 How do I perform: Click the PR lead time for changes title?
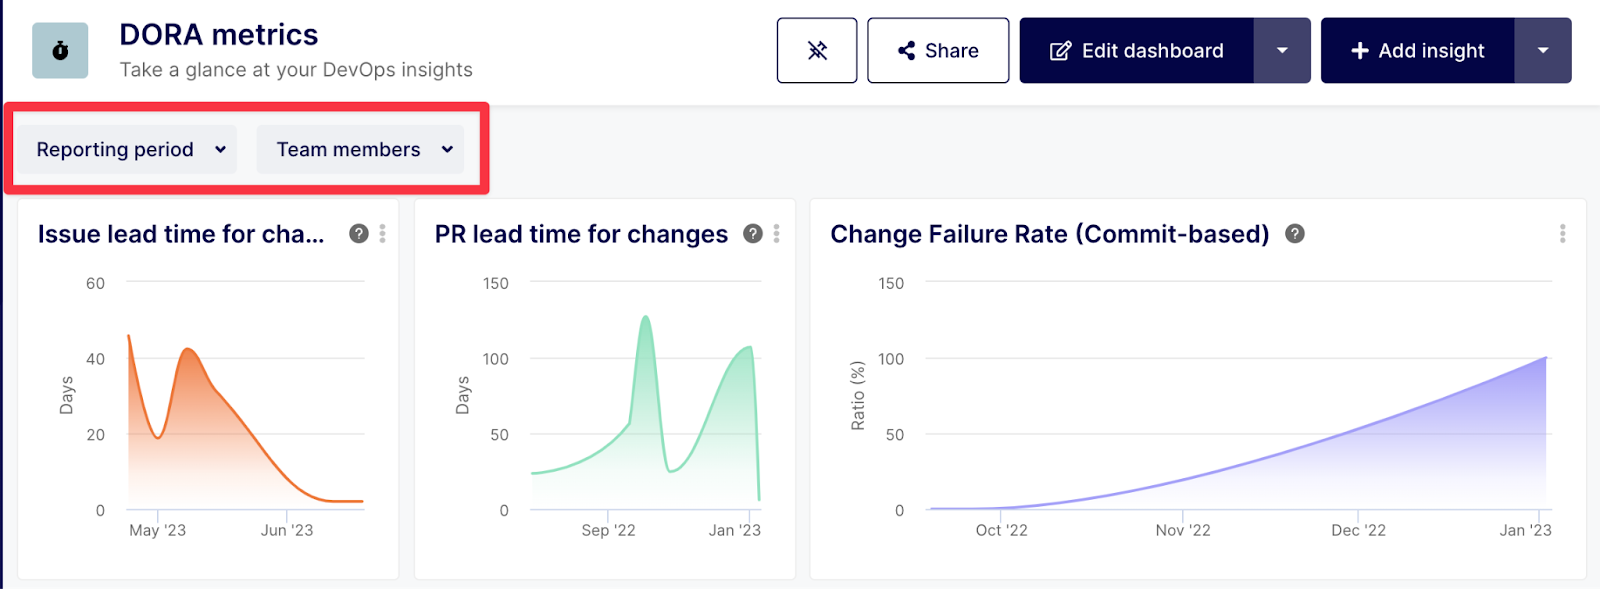coord(581,234)
